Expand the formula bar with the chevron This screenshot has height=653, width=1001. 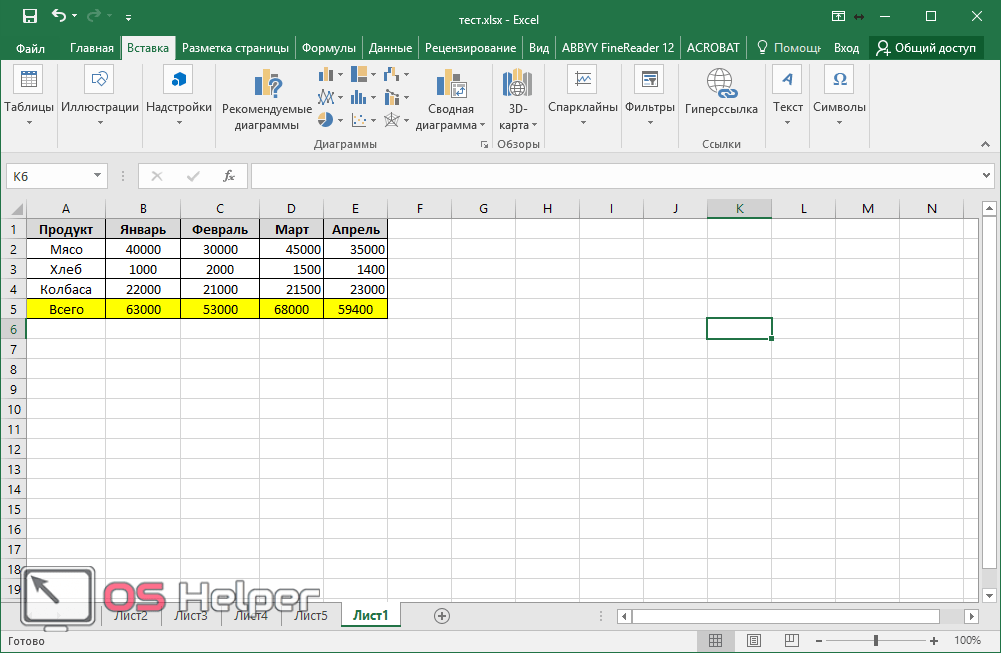pos(987,176)
